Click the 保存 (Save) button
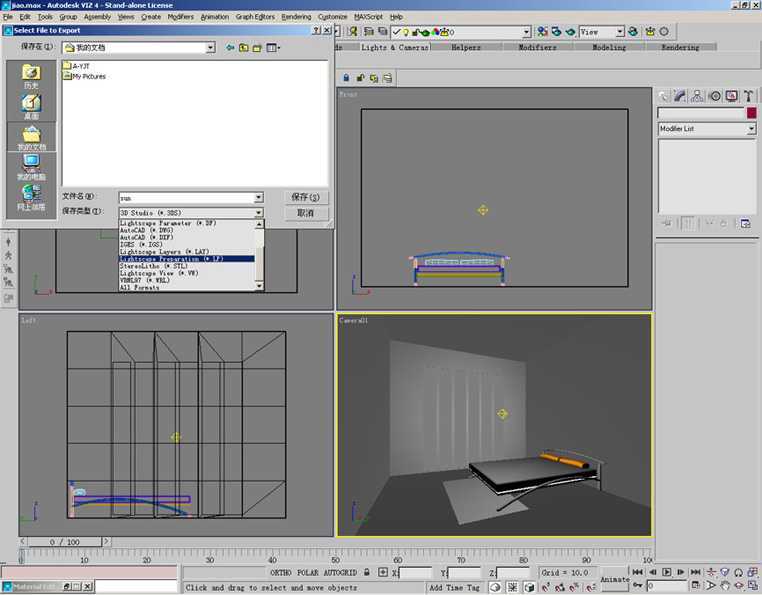Viewport: 762px width, 595px height. tap(305, 197)
